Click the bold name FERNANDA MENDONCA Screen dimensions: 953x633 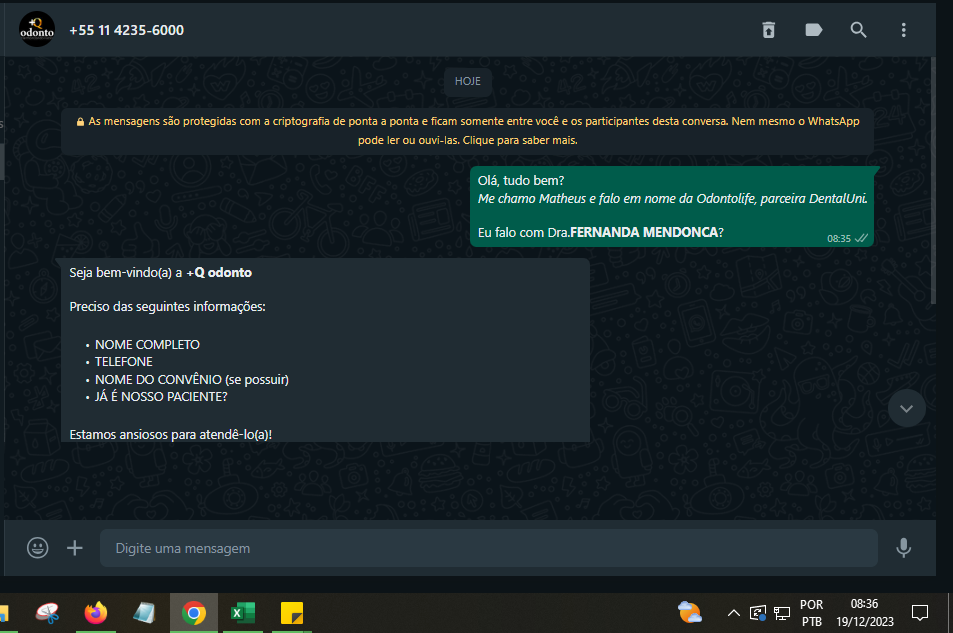point(644,232)
